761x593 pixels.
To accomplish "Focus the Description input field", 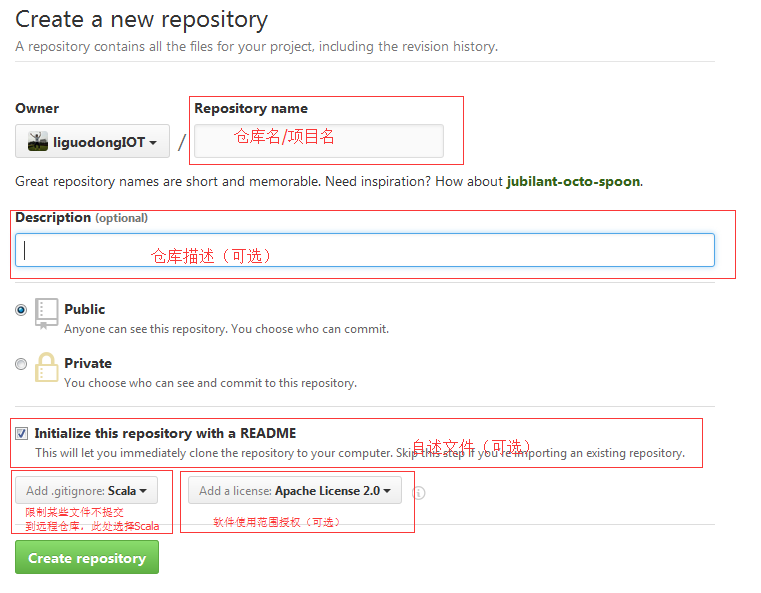I will tap(365, 250).
